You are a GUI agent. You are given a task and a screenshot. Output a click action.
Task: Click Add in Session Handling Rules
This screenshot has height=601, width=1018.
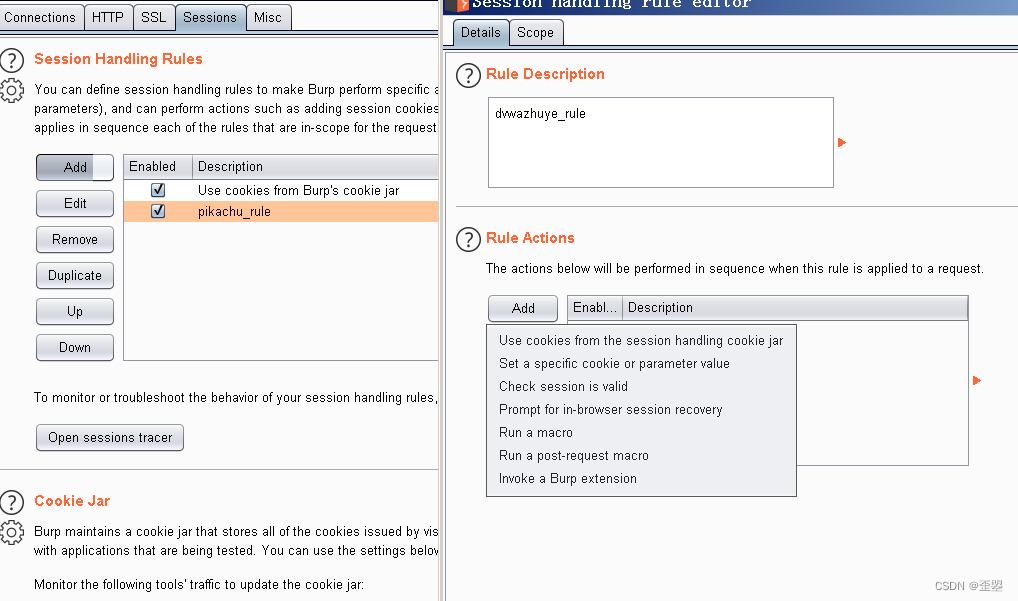[75, 167]
